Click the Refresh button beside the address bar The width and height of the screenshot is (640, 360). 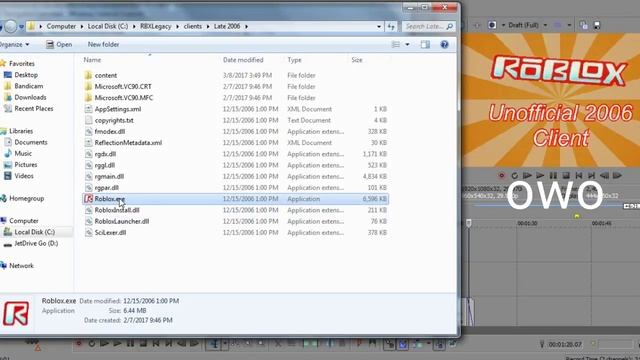[x=391, y=27]
